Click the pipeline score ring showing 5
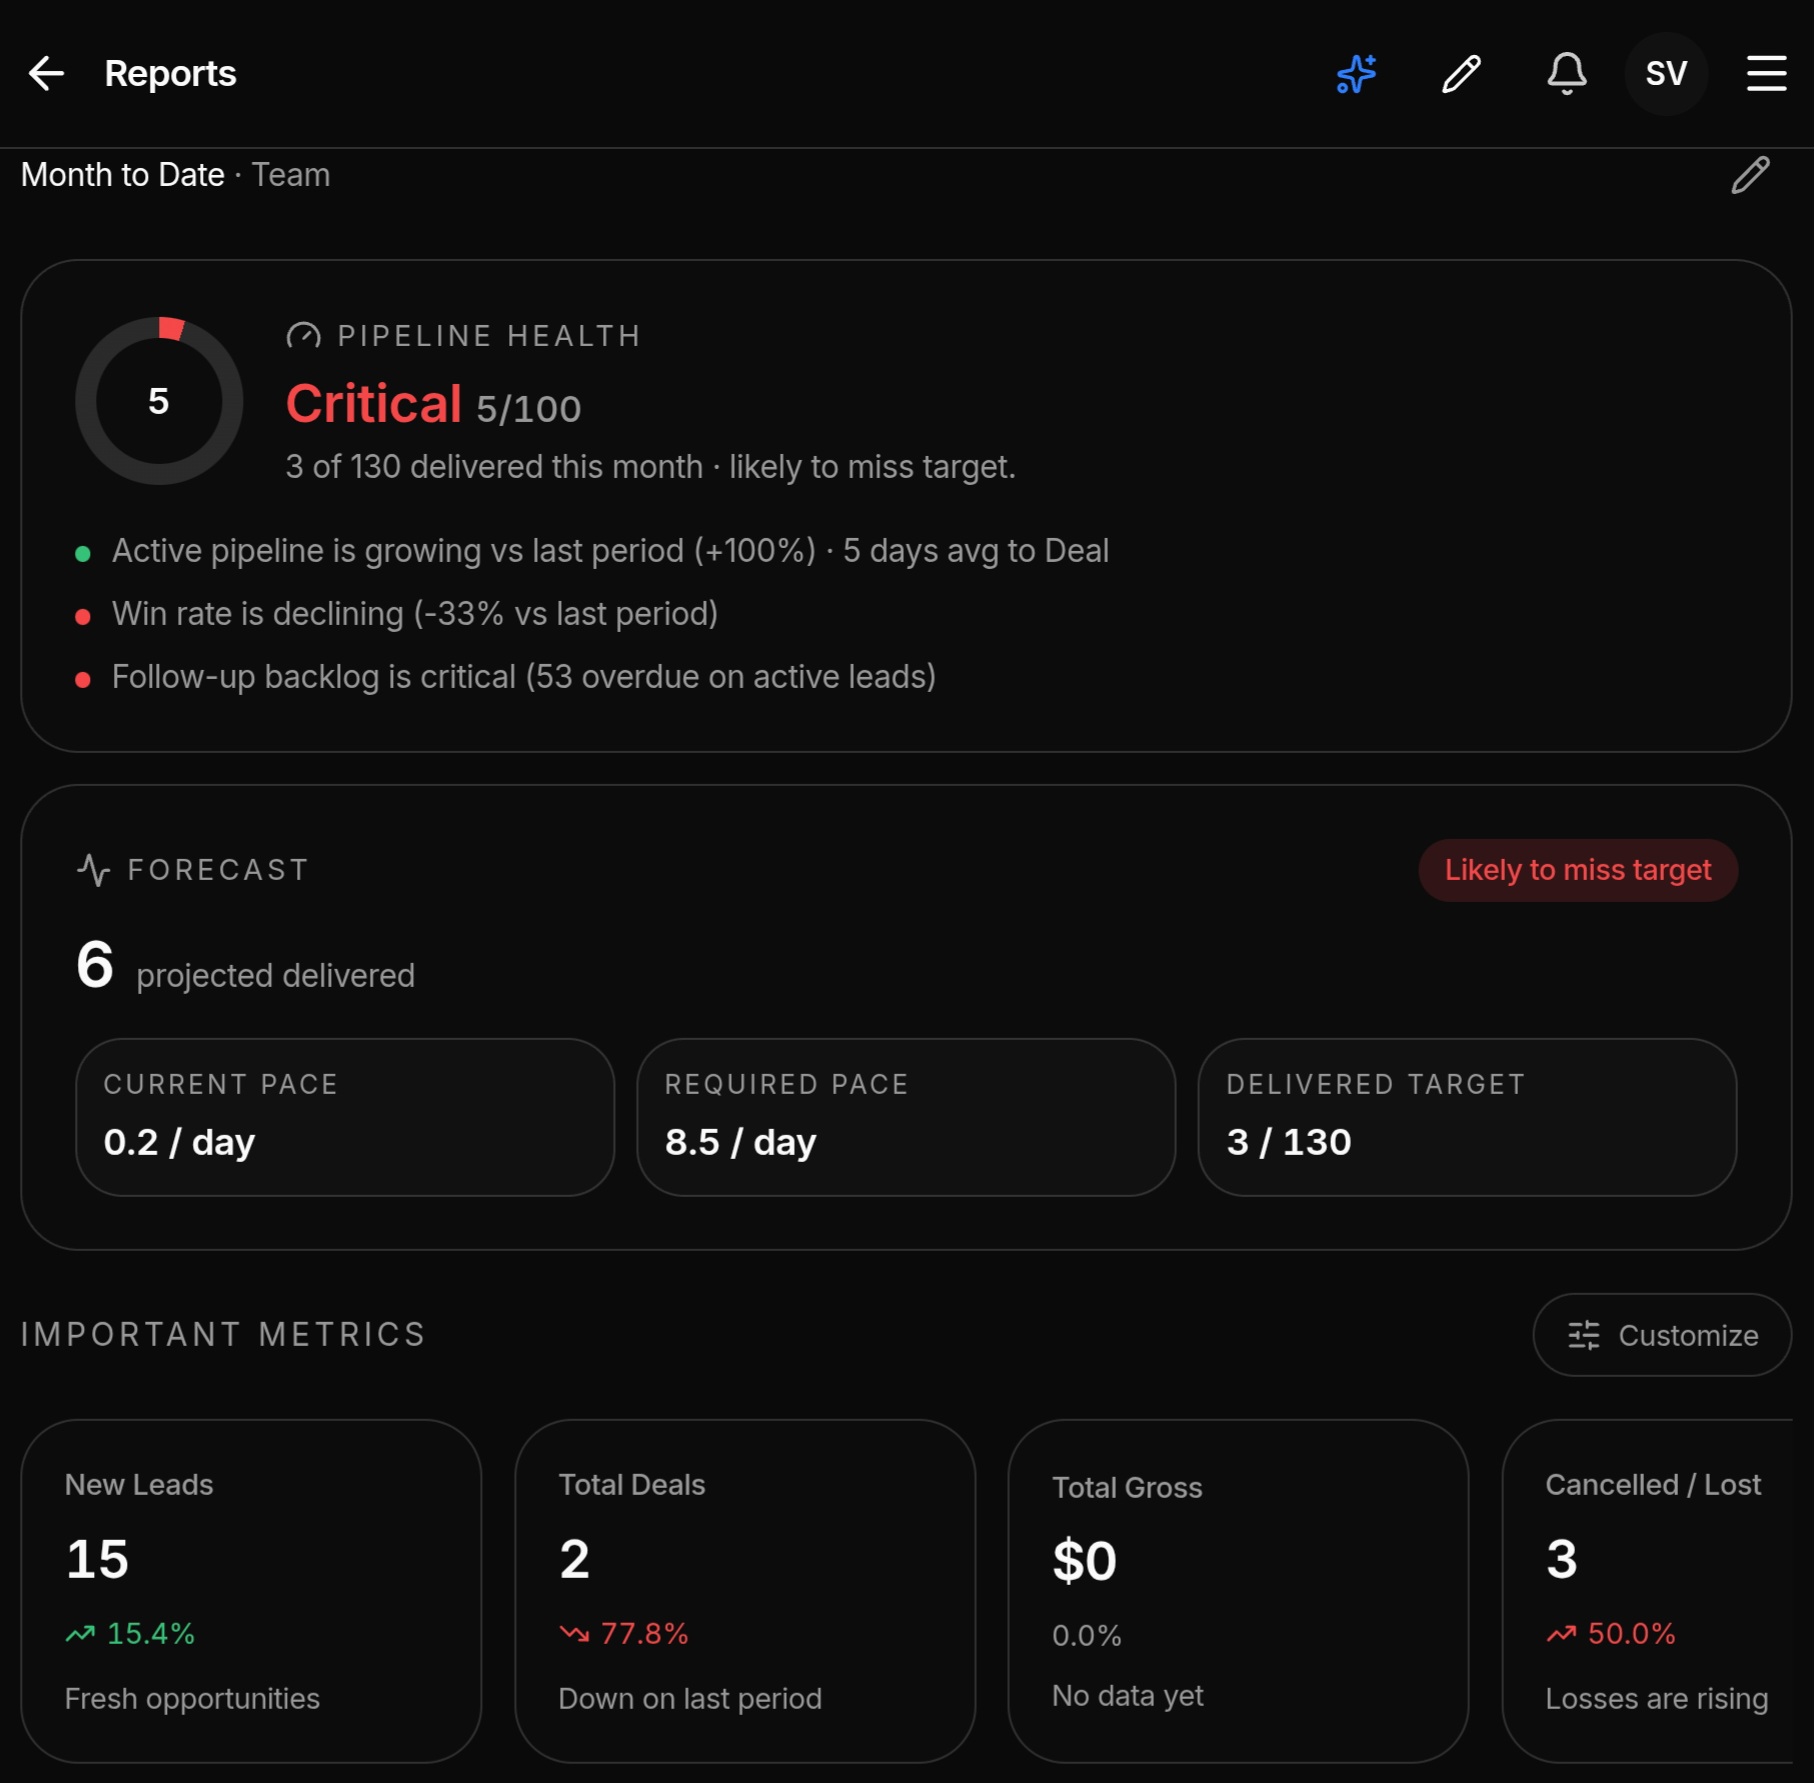This screenshot has width=1814, height=1783. point(159,401)
